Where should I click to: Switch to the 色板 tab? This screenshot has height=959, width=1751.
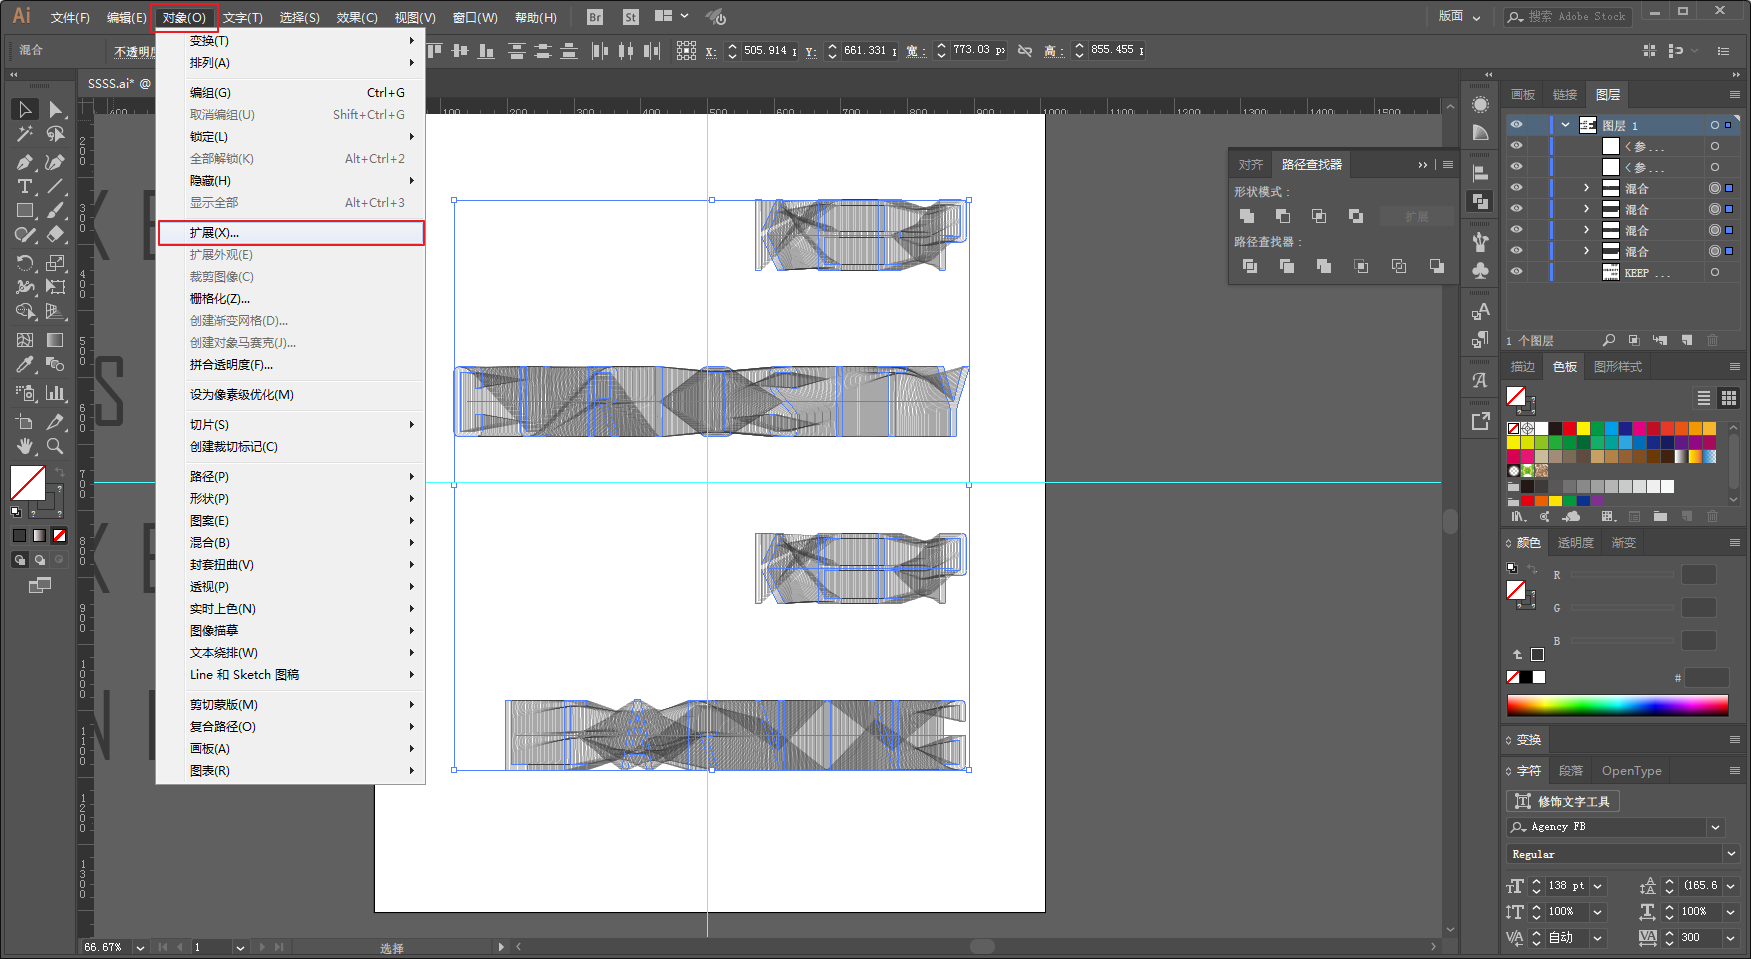(x=1565, y=367)
